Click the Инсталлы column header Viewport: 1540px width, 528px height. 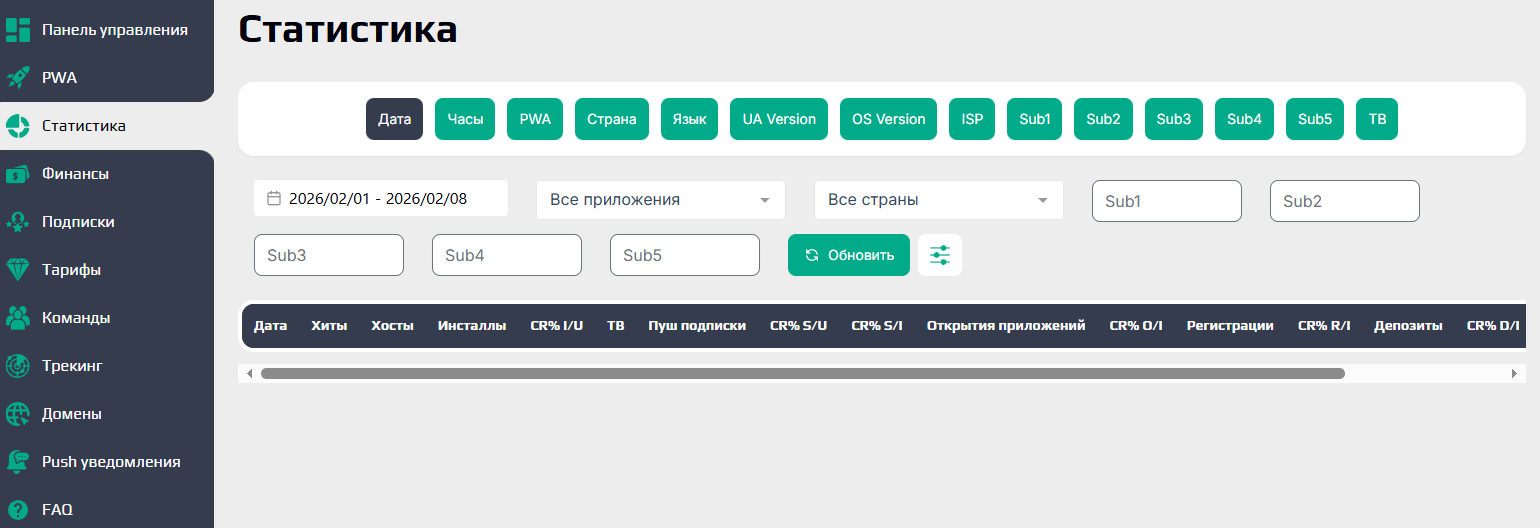[472, 326]
